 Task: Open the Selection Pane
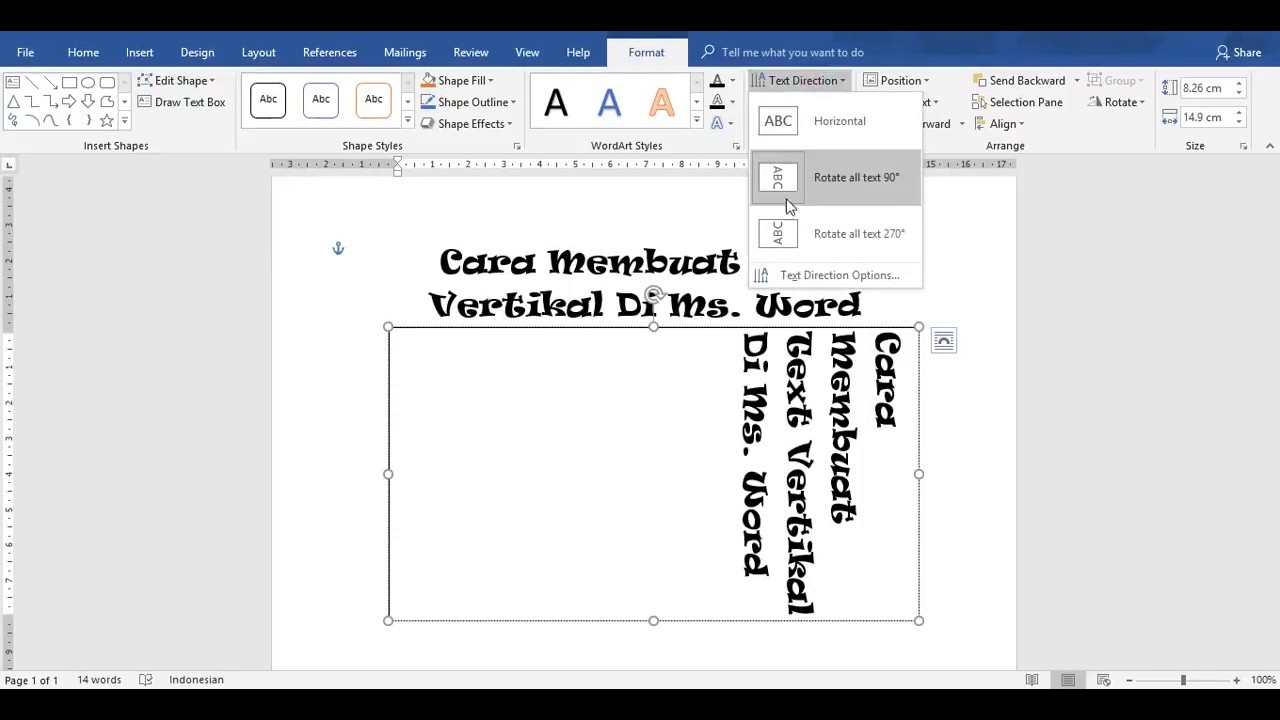click(1017, 102)
